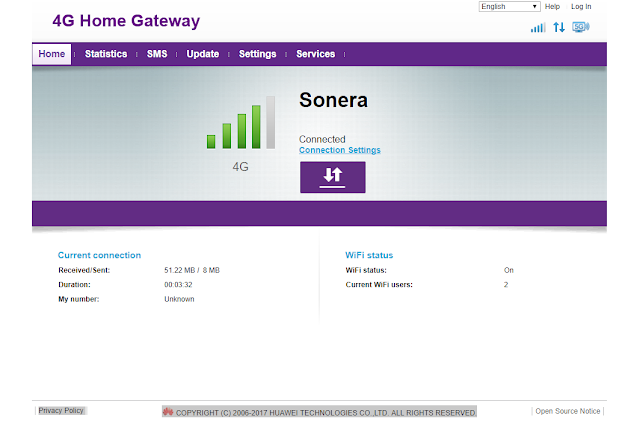Image resolution: width=640 pixels, height=445 pixels.
Task: Click the Duration label
Action: 74,285
